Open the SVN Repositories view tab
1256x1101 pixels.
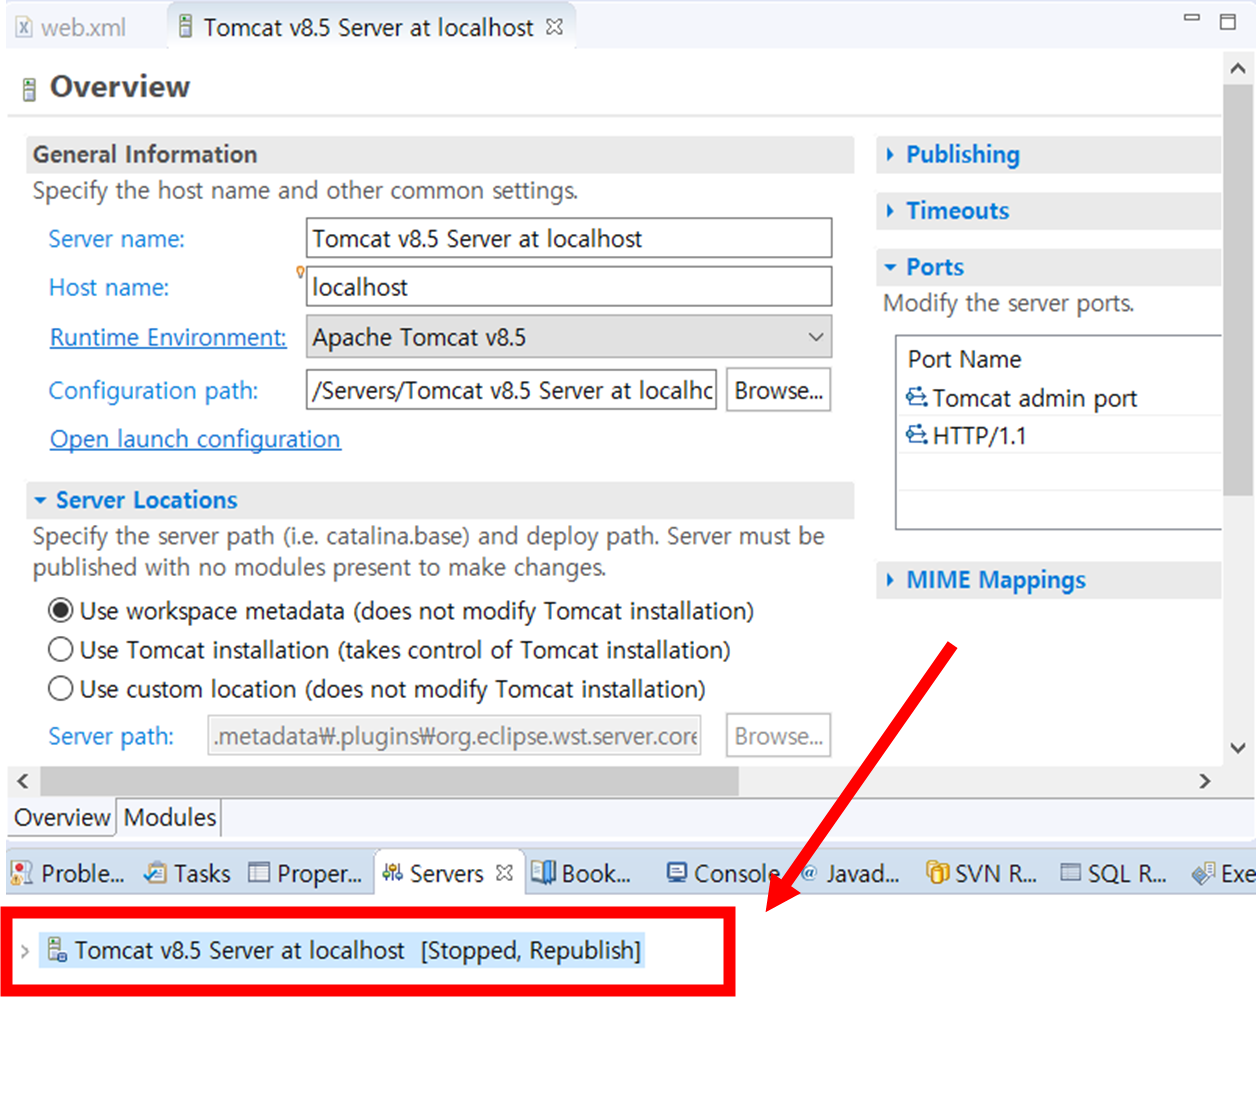pos(982,873)
